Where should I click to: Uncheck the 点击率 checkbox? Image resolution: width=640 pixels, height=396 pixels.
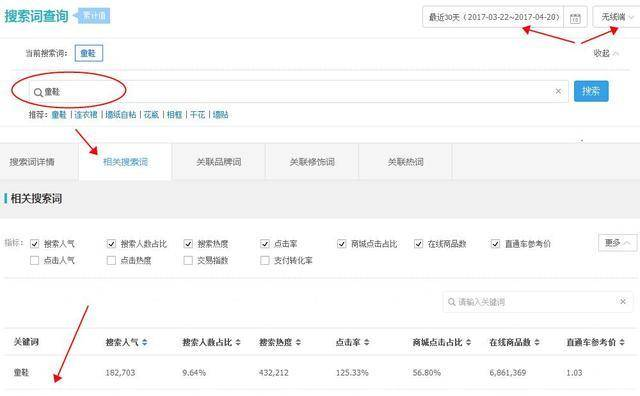265,244
